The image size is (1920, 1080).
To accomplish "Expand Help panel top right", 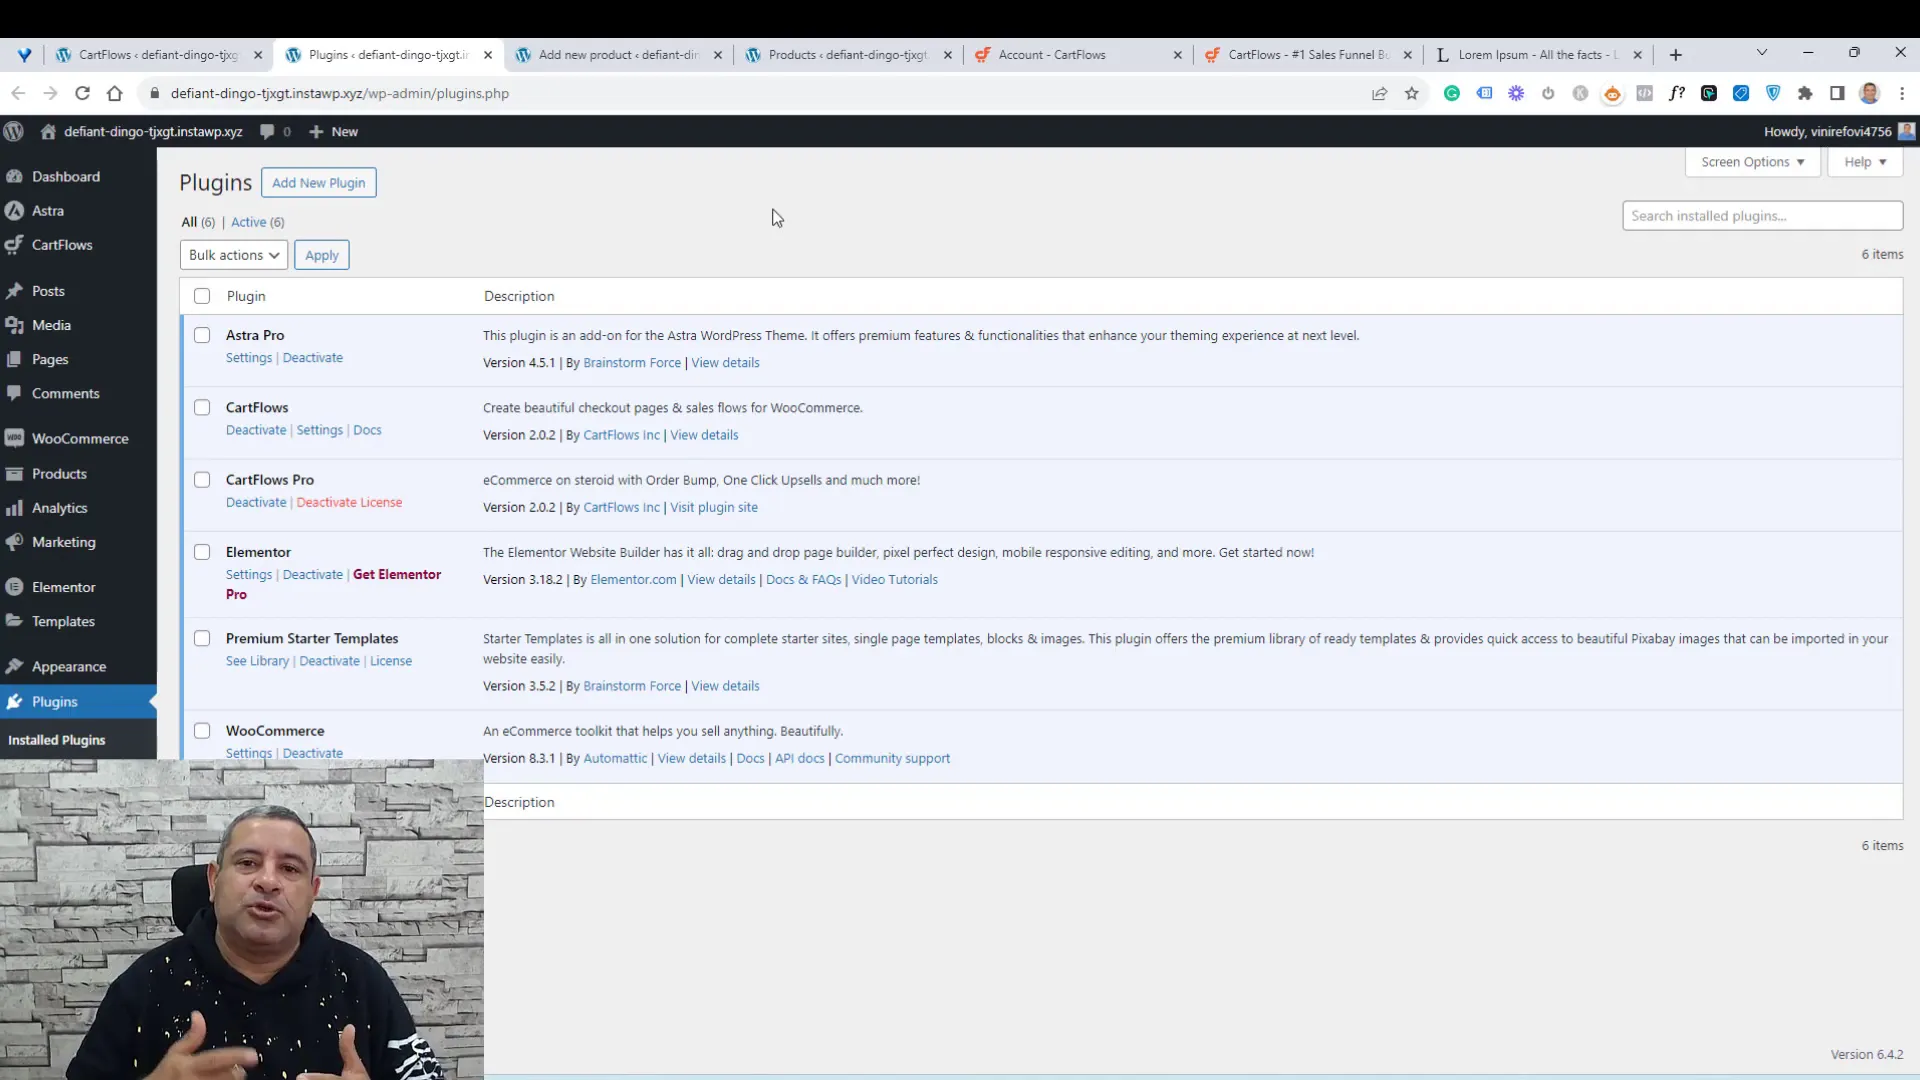I will click(x=1865, y=161).
